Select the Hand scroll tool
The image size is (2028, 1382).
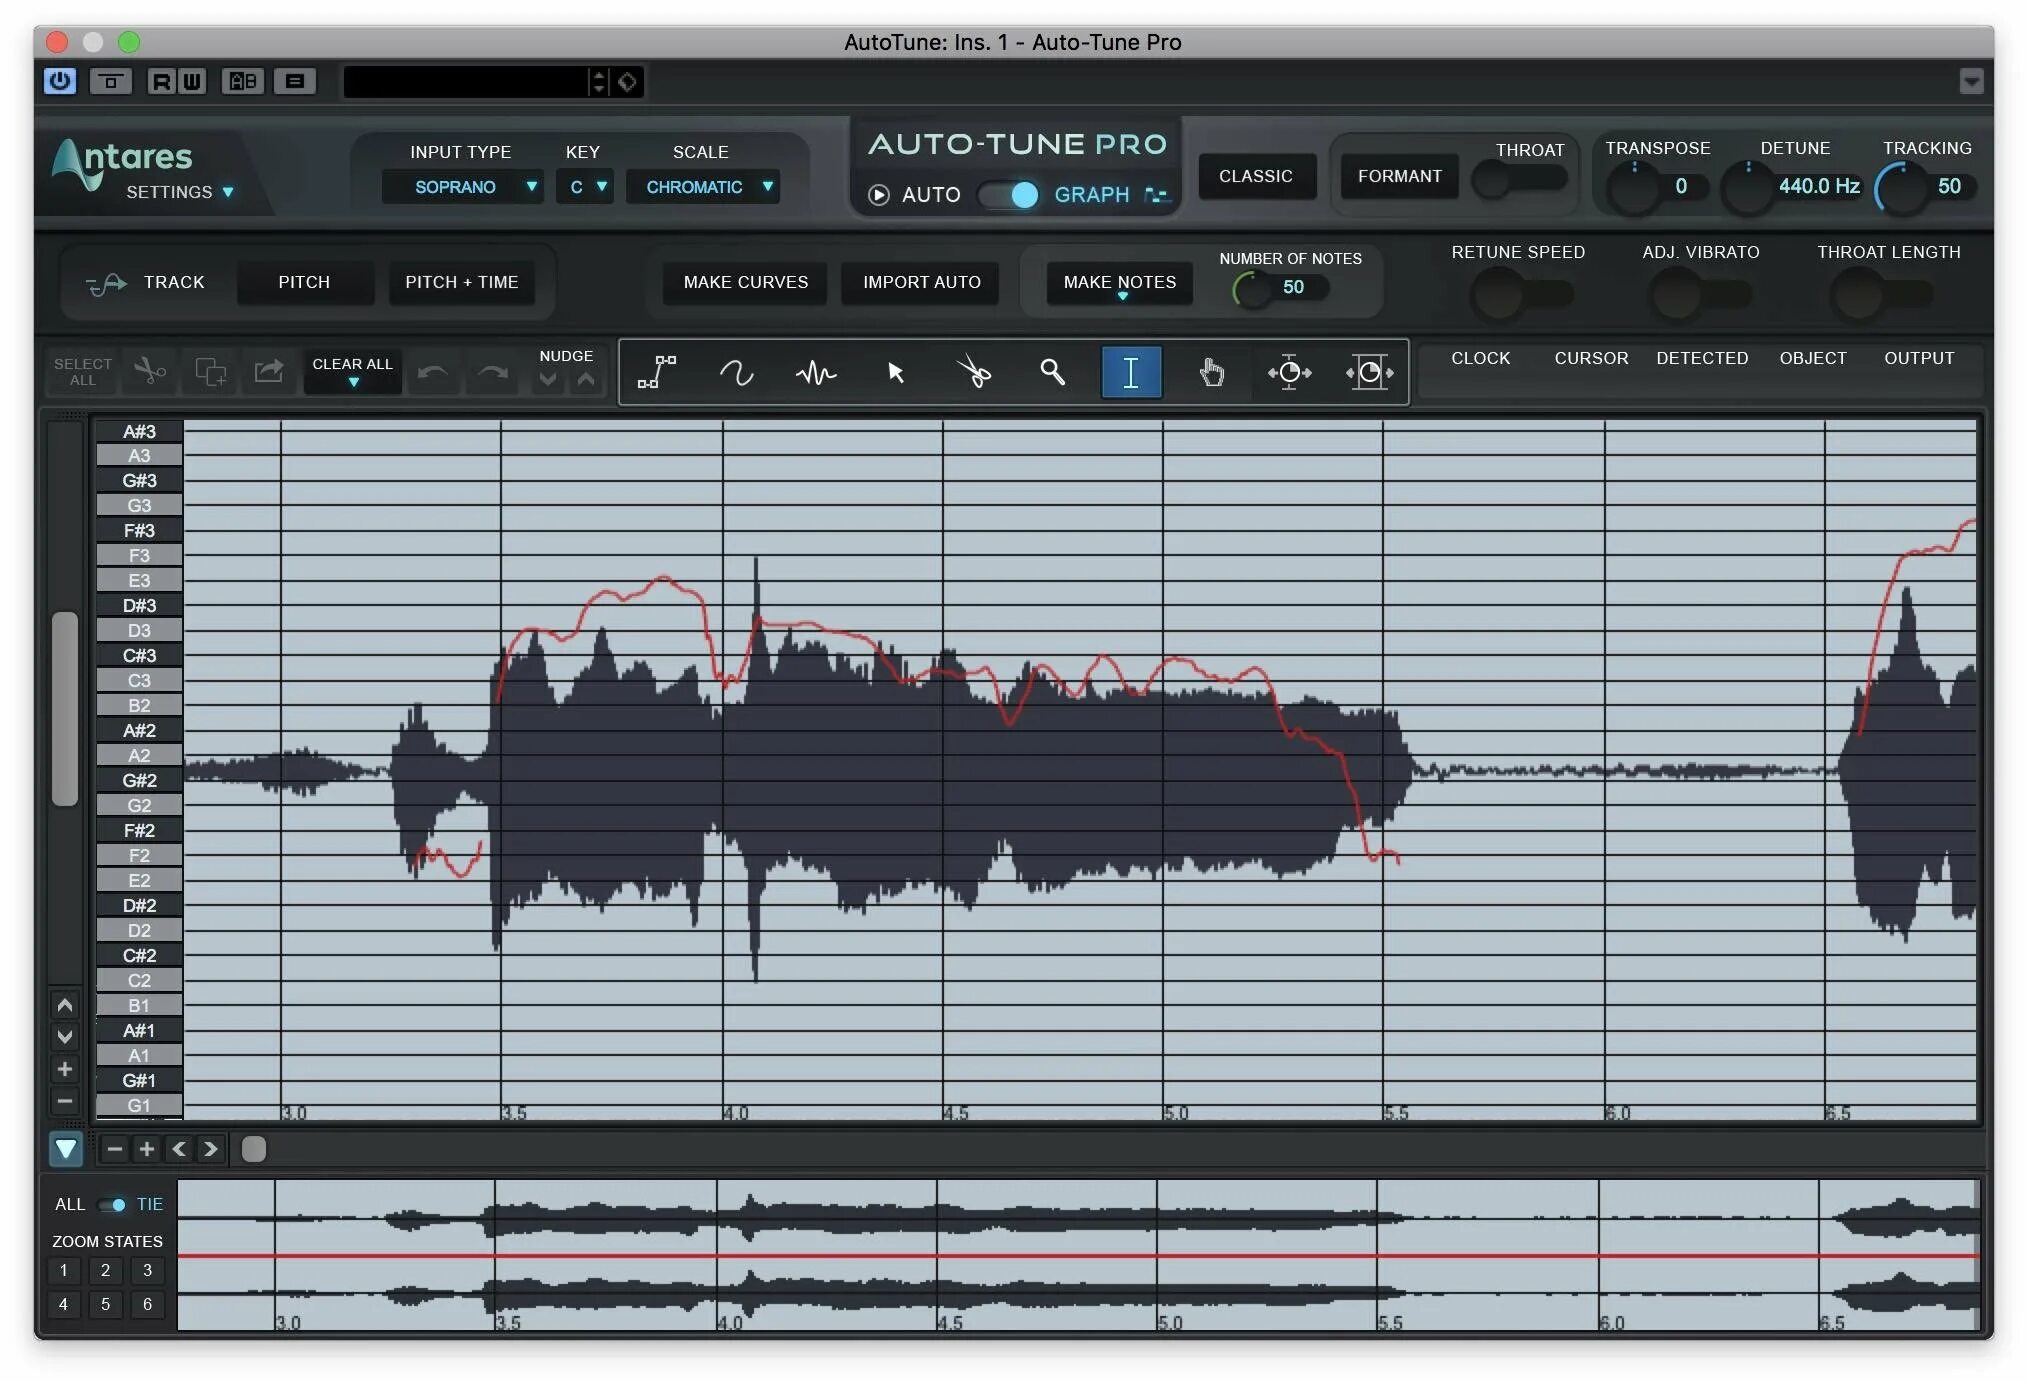1211,373
